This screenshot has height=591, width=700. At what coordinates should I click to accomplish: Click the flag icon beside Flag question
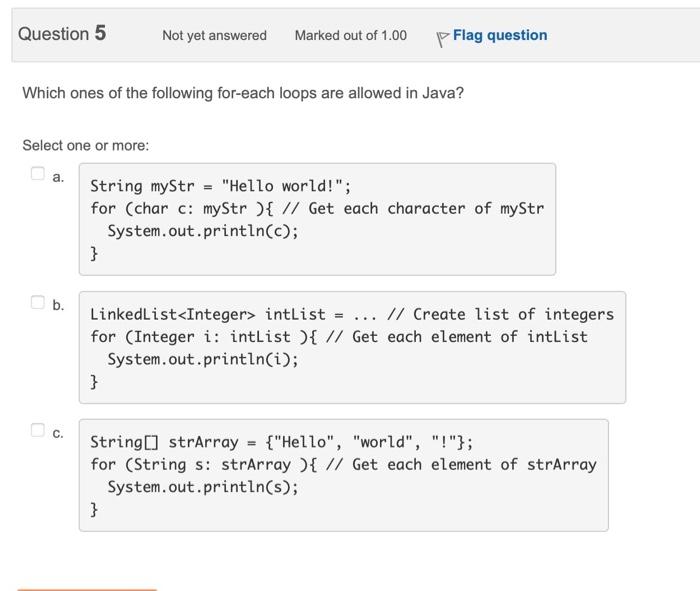[442, 39]
